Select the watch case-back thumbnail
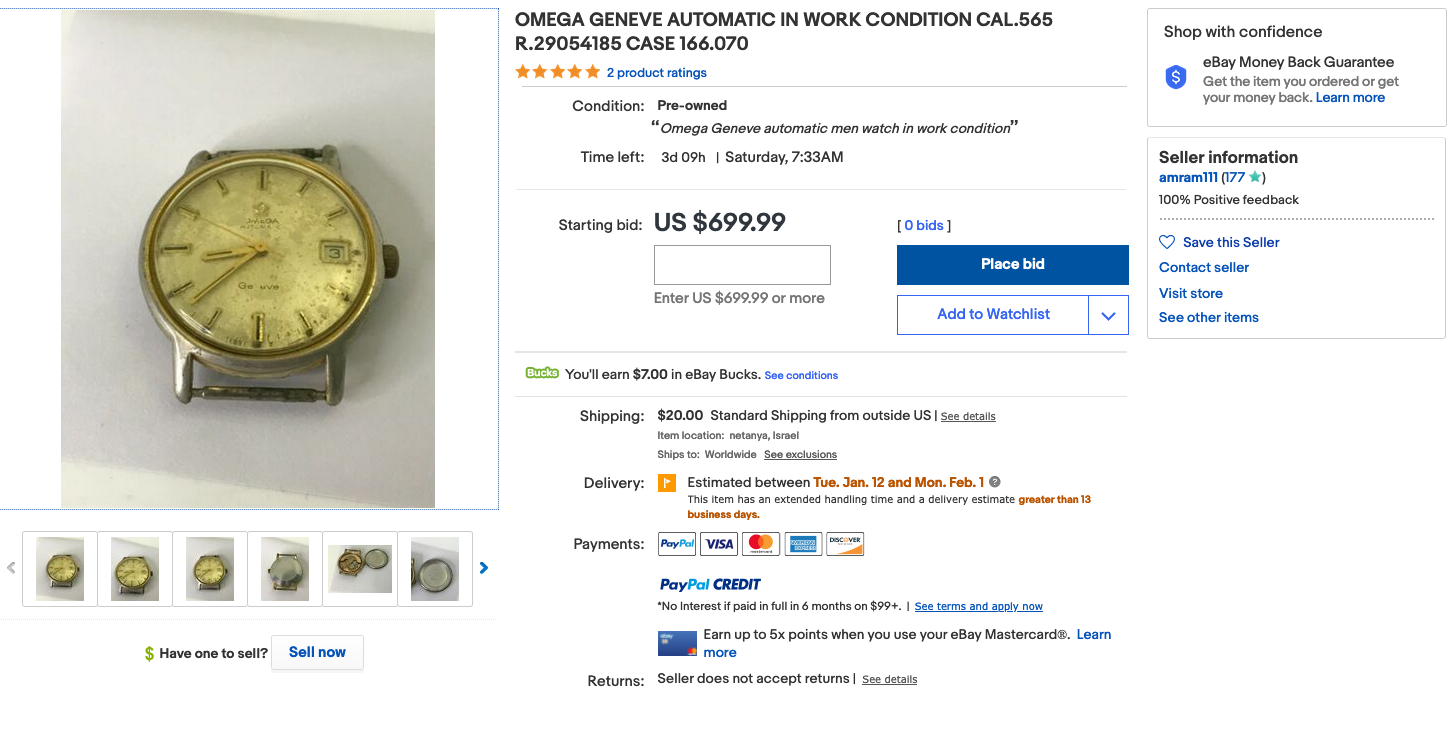Screen dimensions: 1453x741 click(285, 569)
